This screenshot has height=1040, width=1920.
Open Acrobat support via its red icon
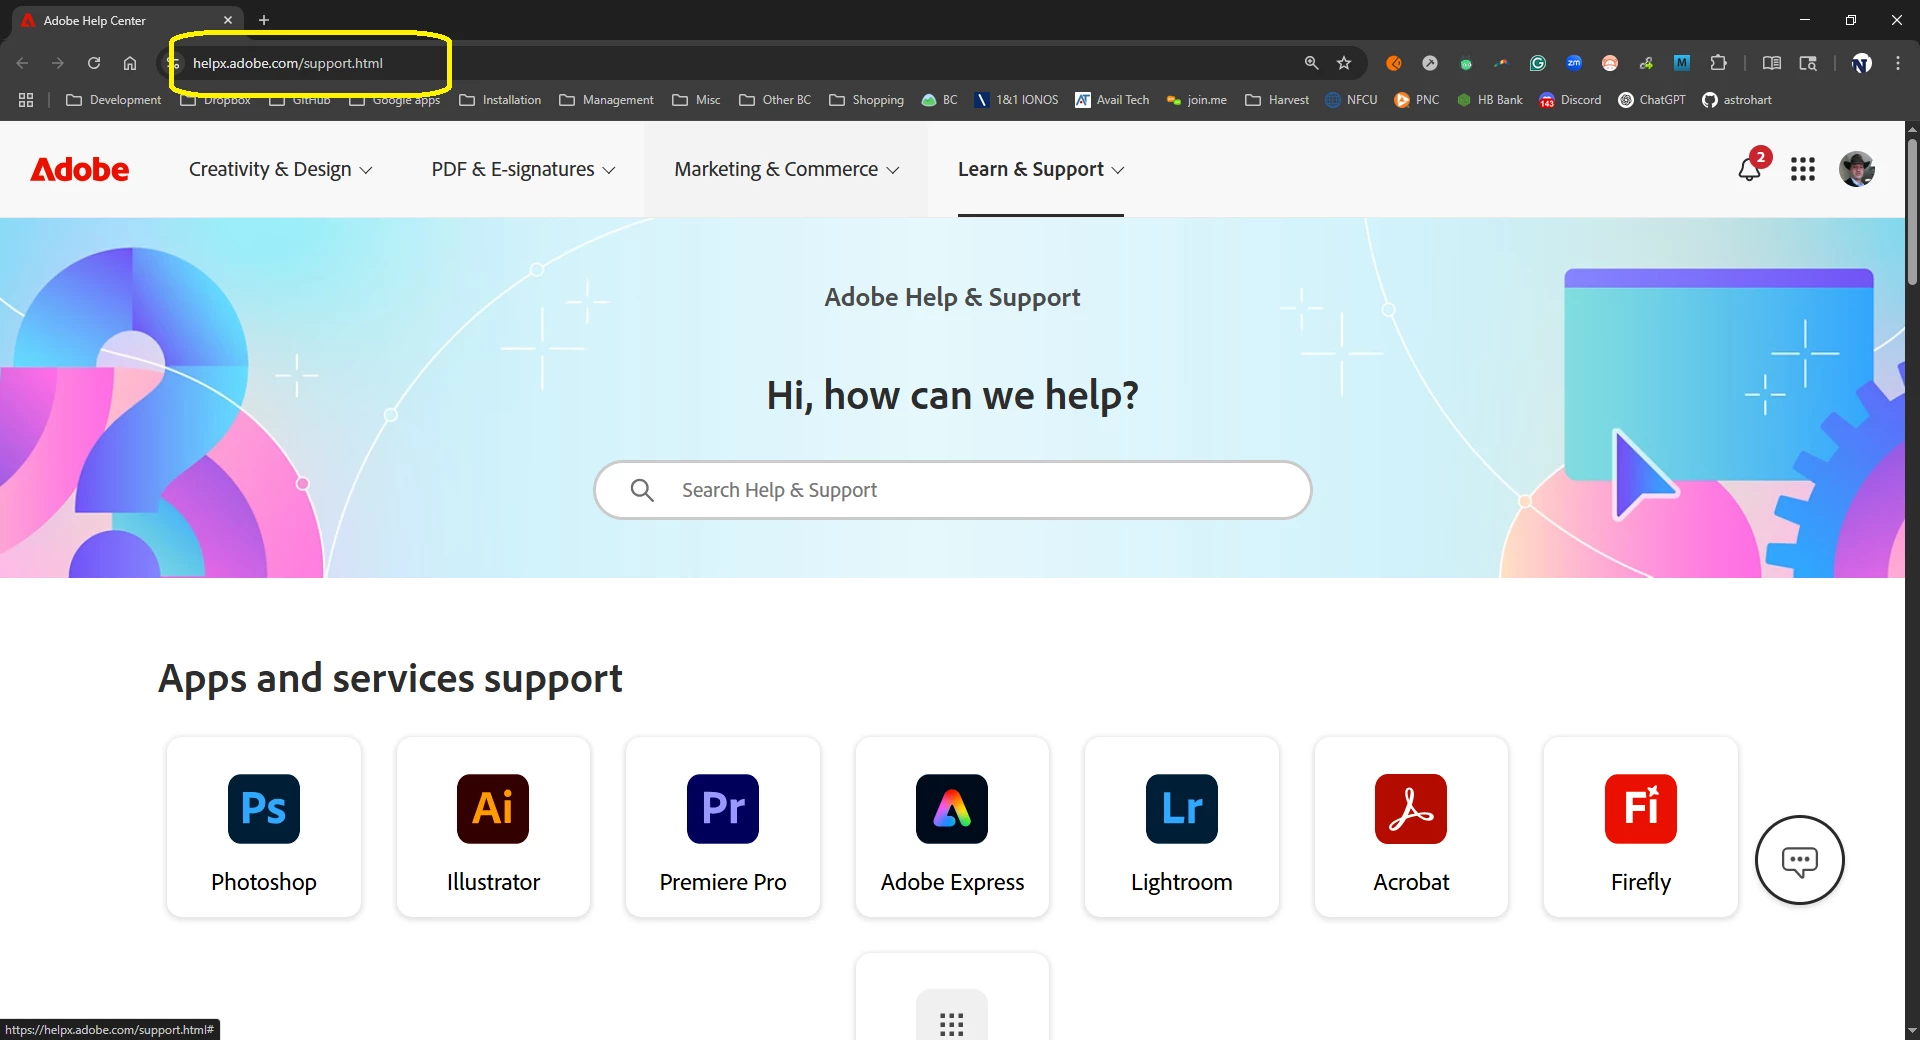(x=1411, y=808)
